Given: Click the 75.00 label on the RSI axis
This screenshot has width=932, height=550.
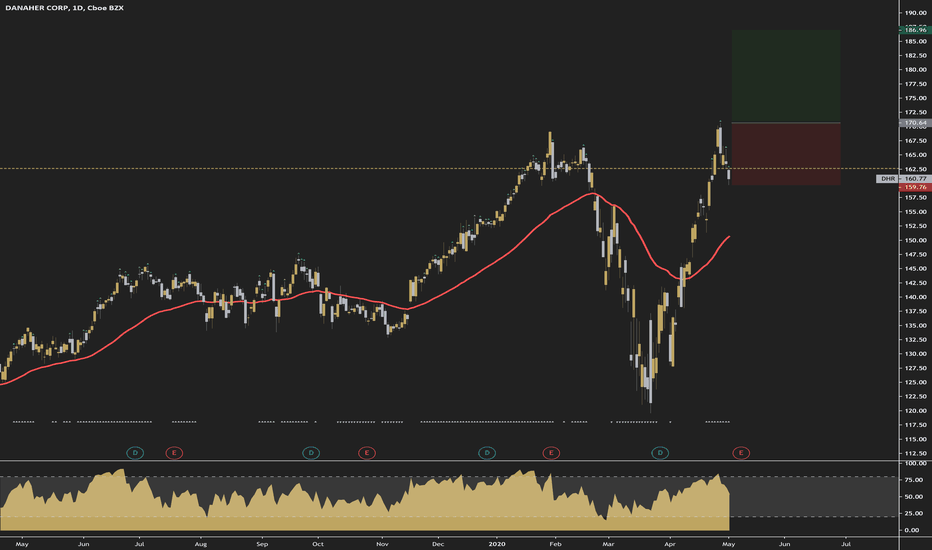Looking at the screenshot, I should click(x=914, y=480).
